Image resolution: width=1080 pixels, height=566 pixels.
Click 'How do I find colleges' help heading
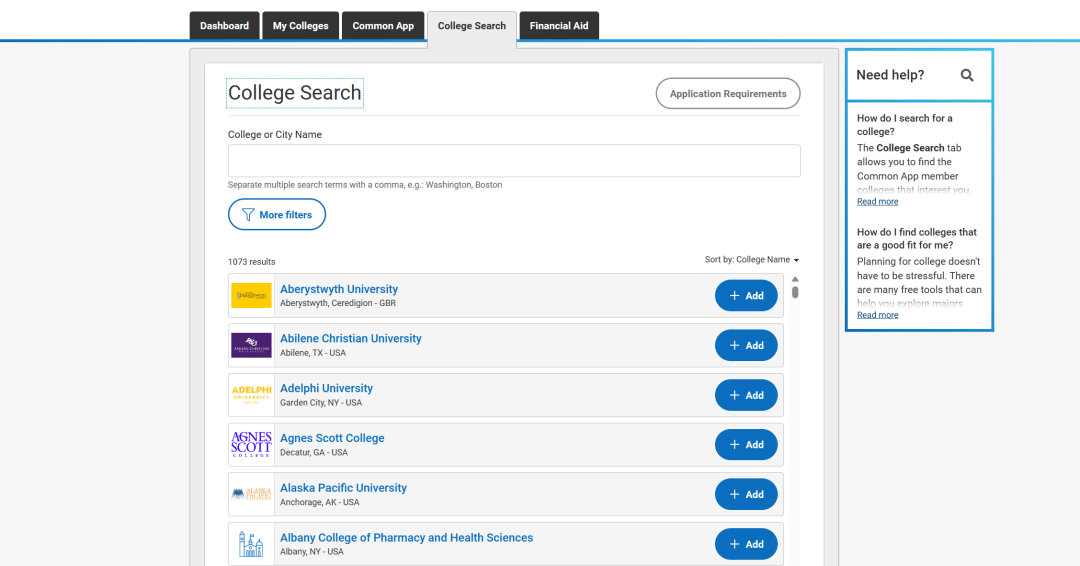[x=917, y=238]
